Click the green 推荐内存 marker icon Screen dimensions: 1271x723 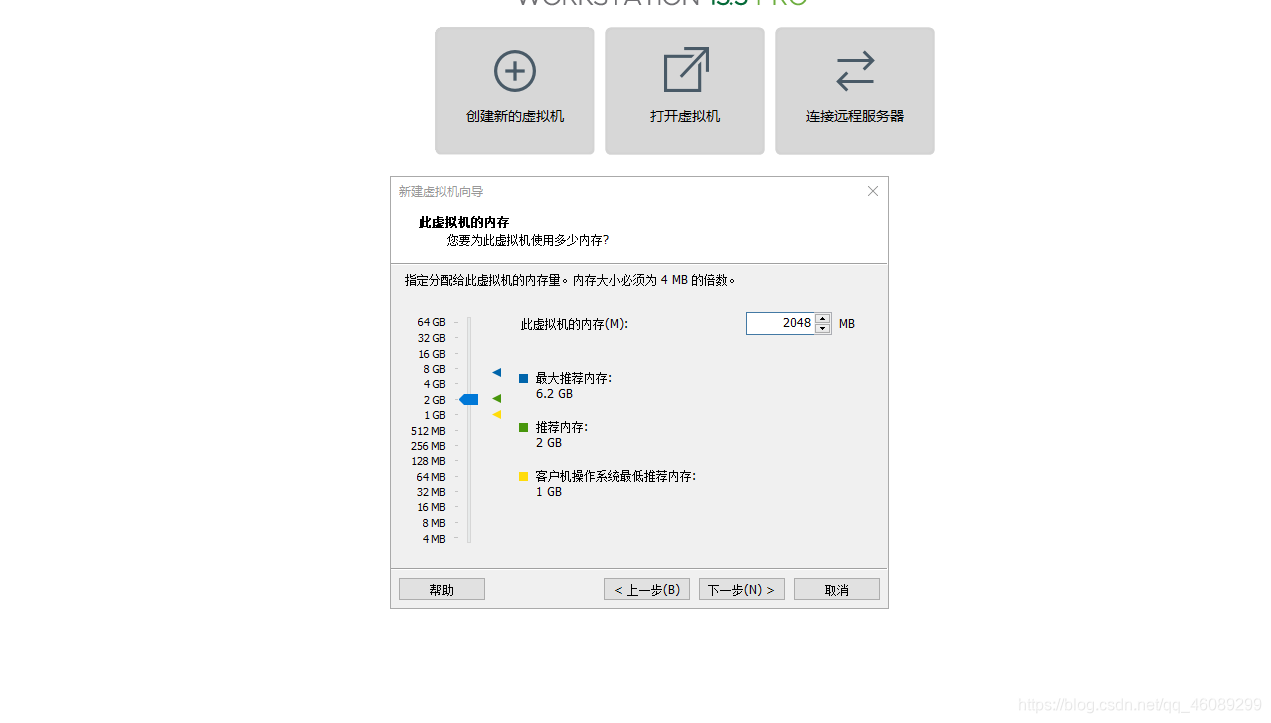click(x=523, y=427)
